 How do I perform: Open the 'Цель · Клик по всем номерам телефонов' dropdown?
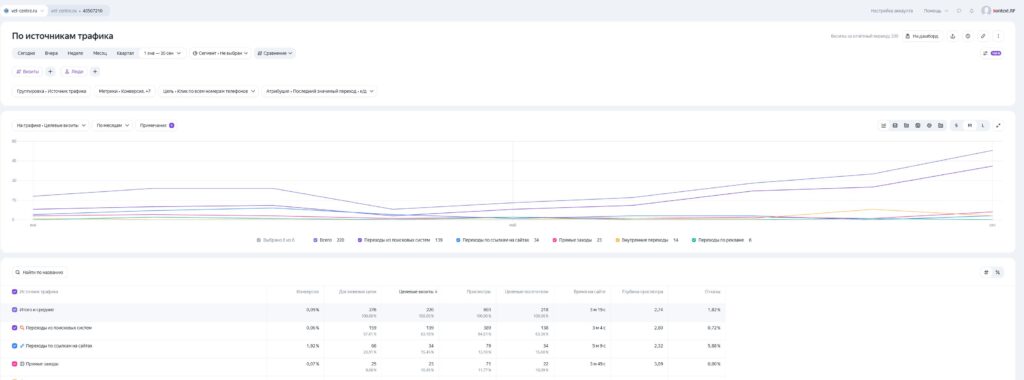pos(209,91)
